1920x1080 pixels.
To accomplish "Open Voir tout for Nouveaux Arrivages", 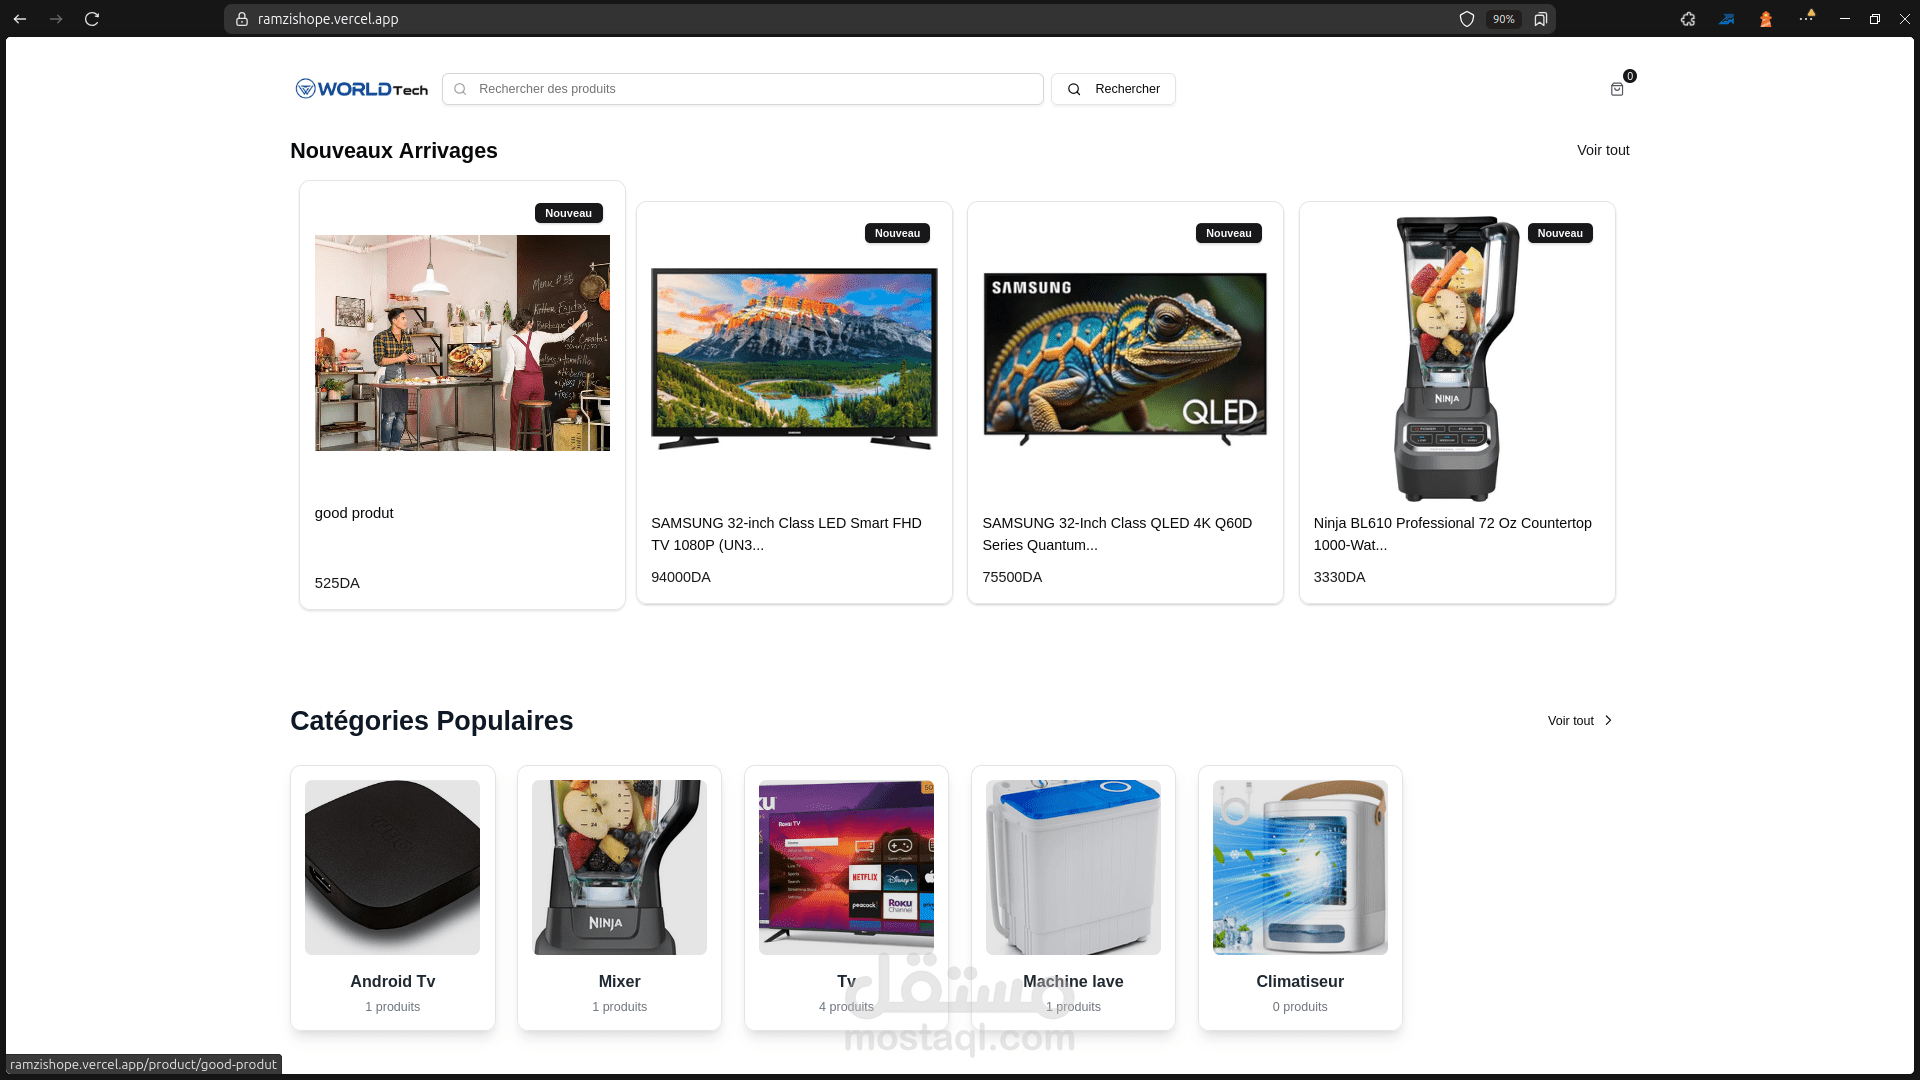I will (x=1603, y=150).
